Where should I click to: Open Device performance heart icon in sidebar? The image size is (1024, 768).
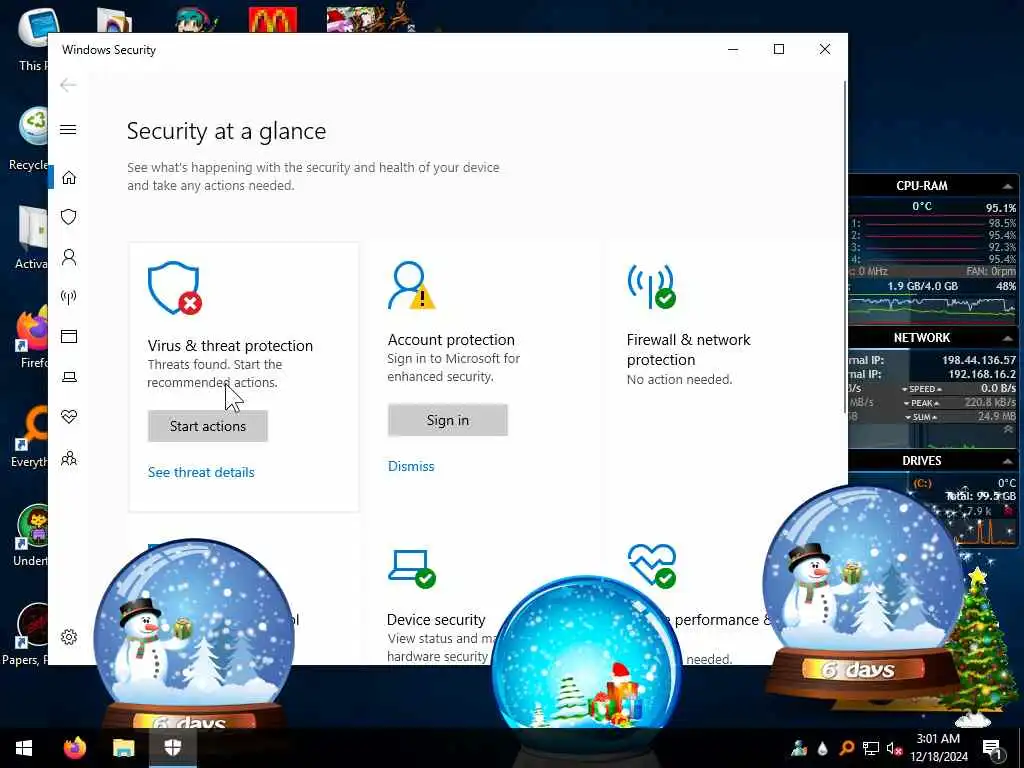(69, 417)
